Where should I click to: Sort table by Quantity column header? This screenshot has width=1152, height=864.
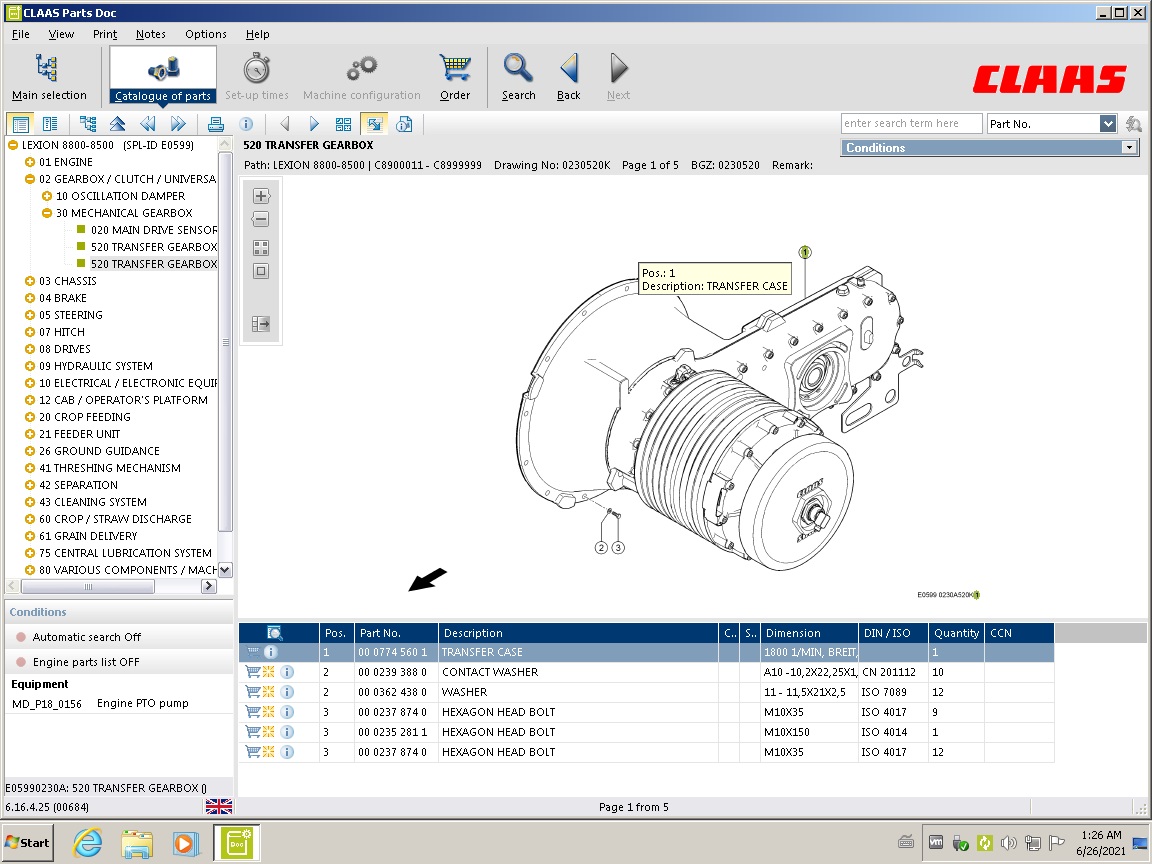click(956, 633)
